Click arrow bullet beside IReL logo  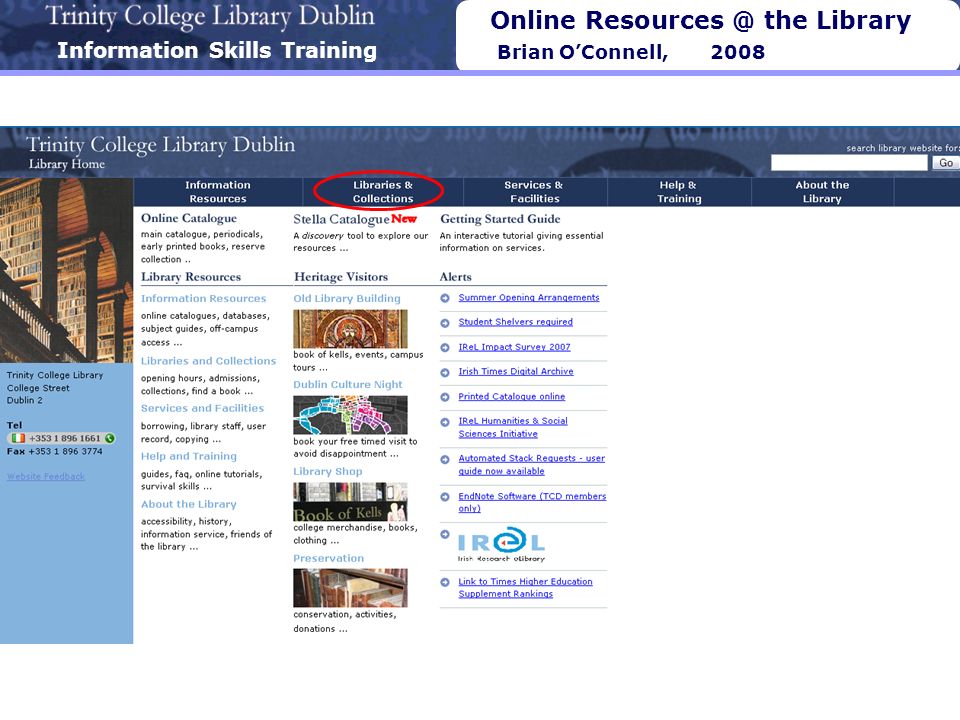445,534
